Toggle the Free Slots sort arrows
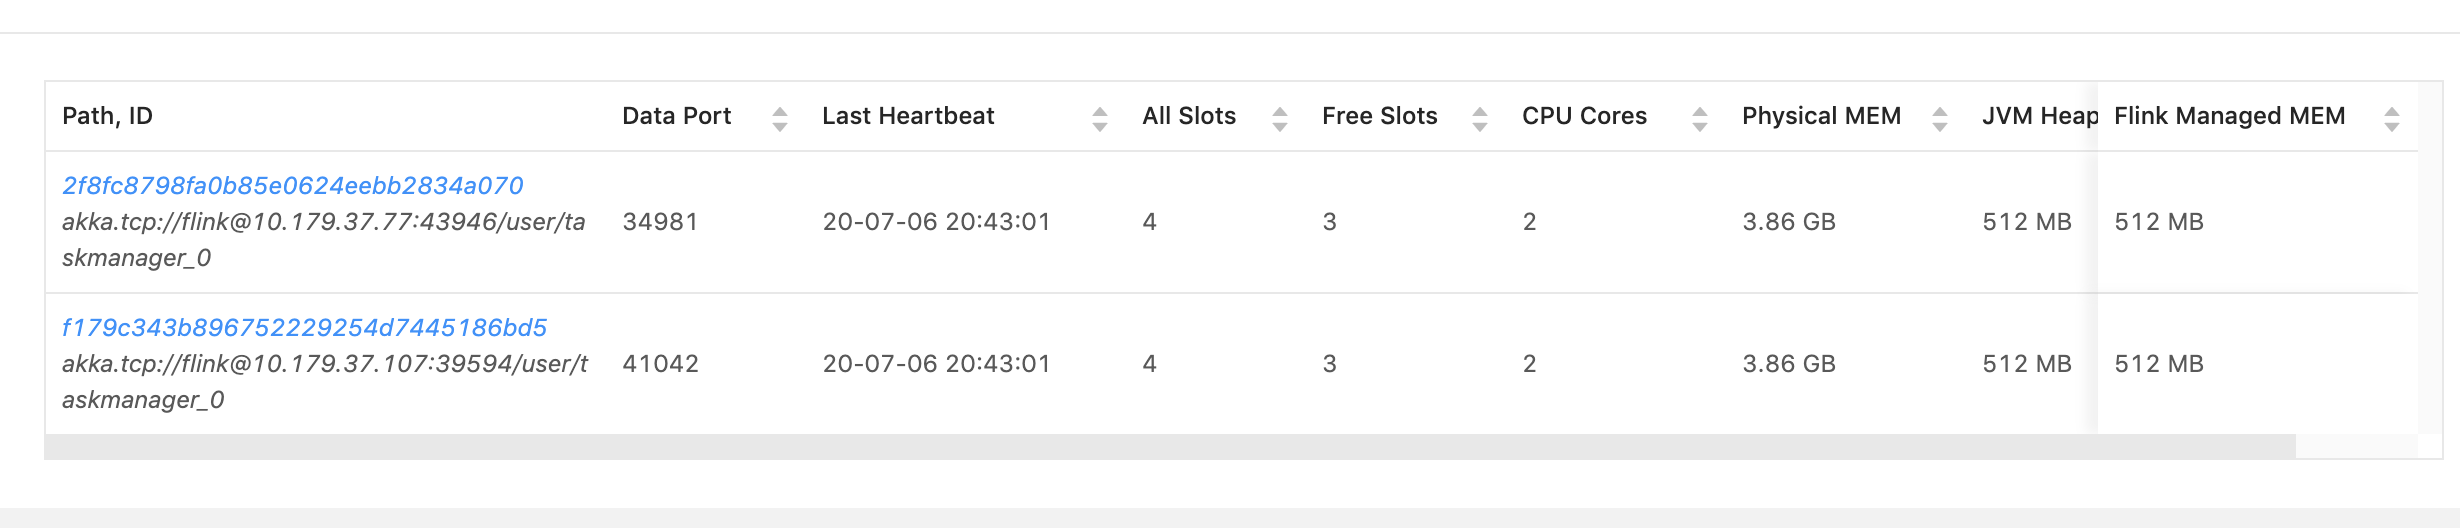The width and height of the screenshot is (2460, 528). point(1479,119)
